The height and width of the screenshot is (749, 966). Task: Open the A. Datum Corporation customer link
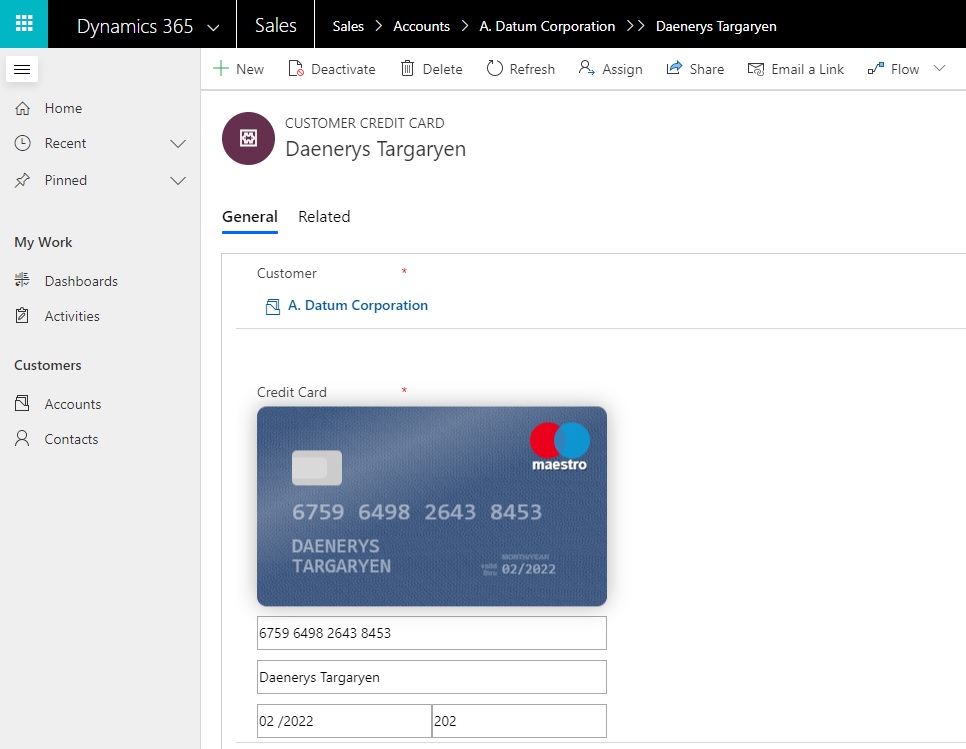358,306
